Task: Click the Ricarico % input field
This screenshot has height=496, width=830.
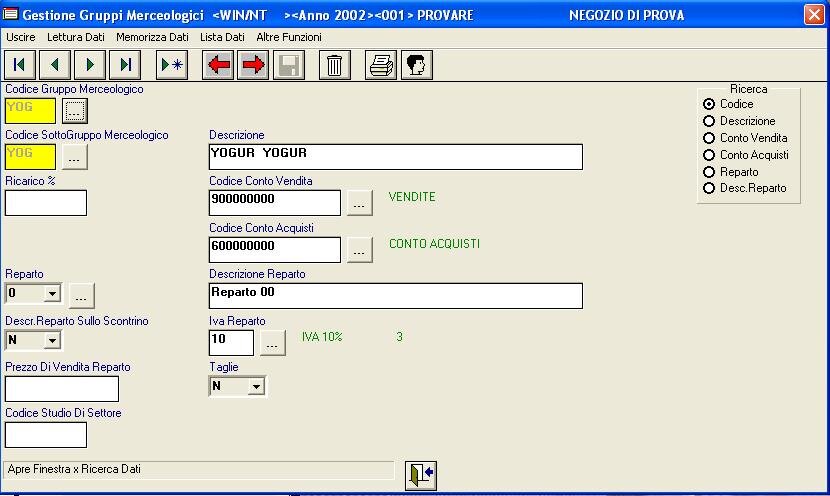Action: tap(46, 202)
